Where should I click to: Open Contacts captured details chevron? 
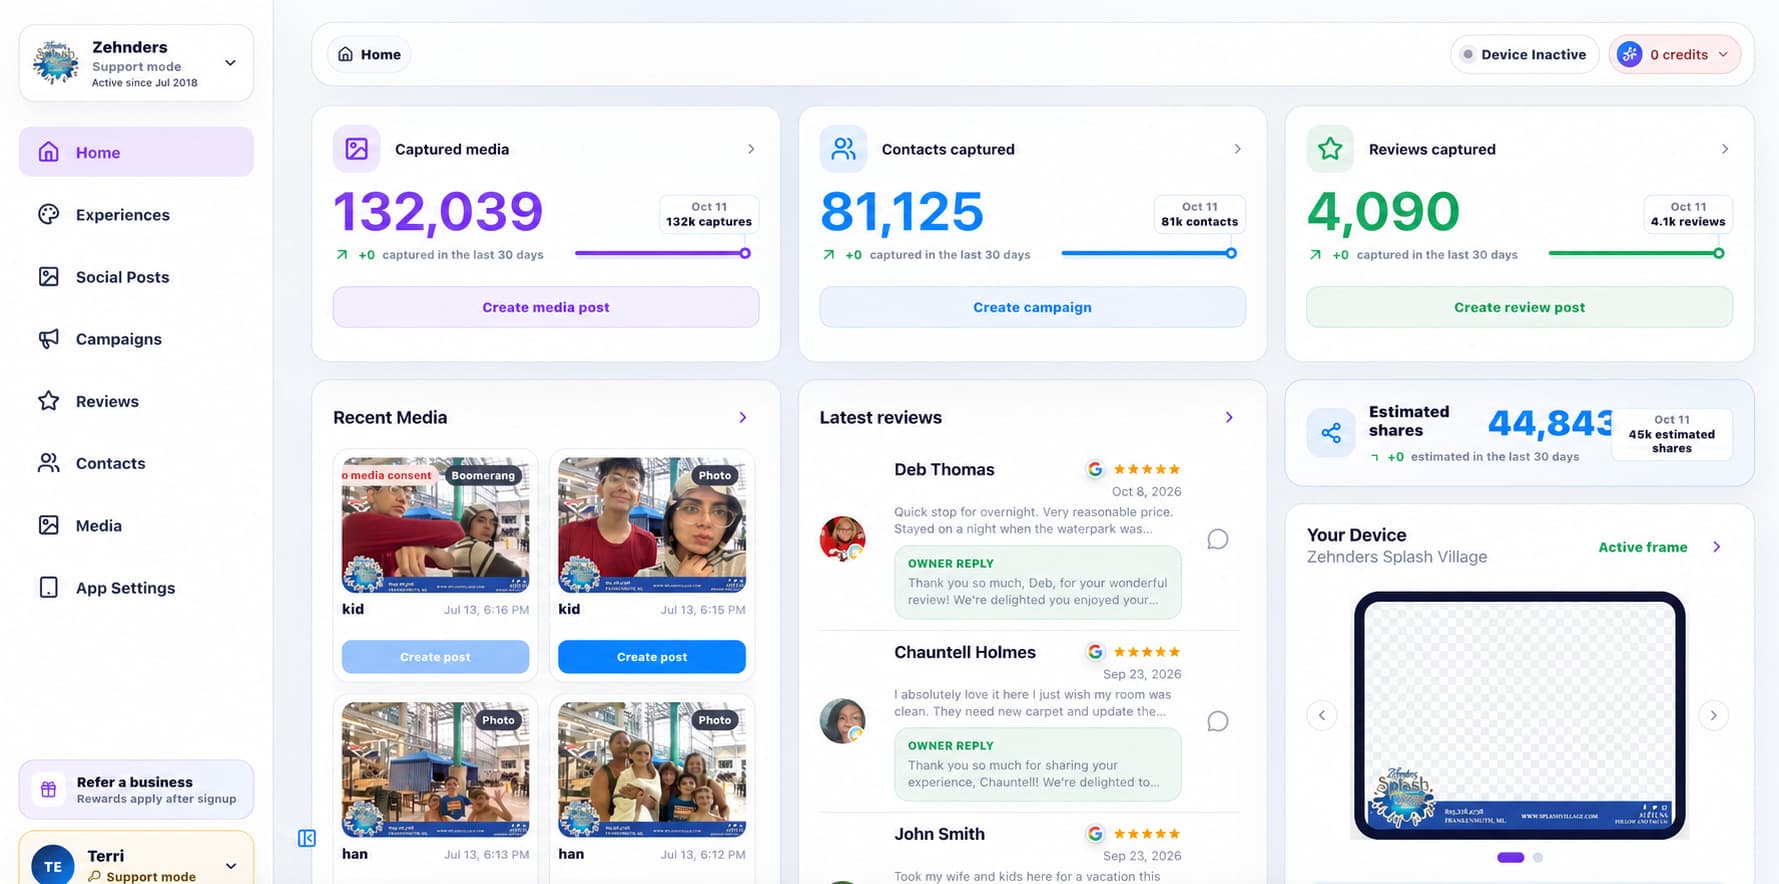point(1237,149)
